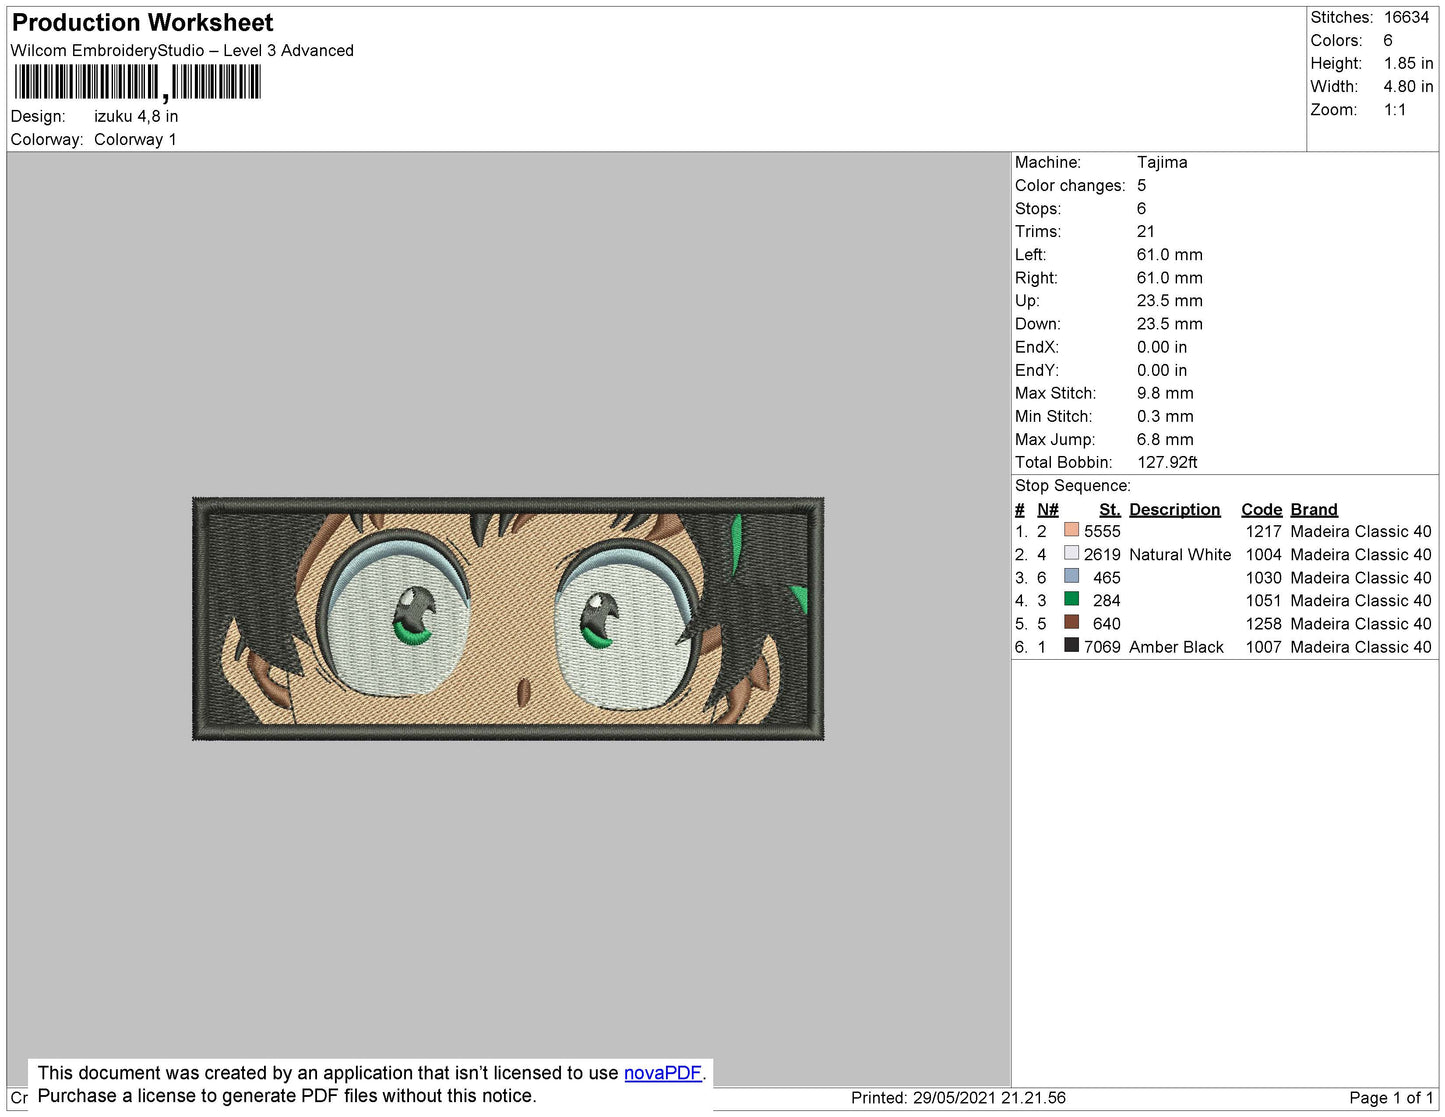
Task: Click the code '1217' in row 1
Action: coord(1263,531)
